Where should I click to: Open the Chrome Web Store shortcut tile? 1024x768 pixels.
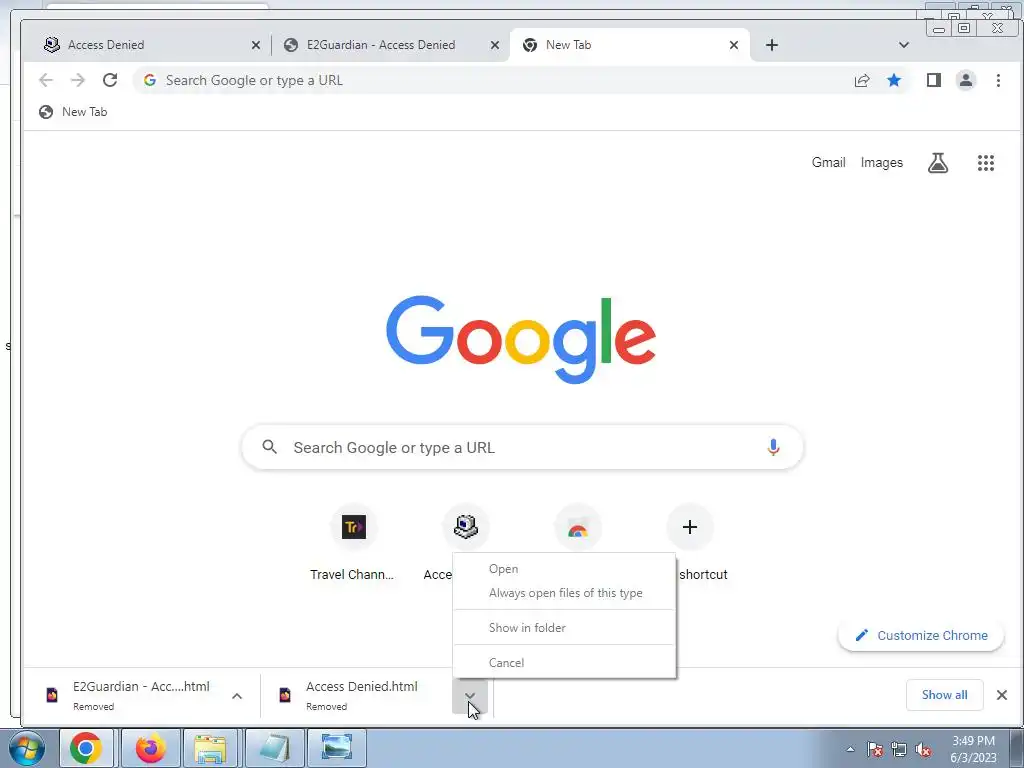[577, 527]
